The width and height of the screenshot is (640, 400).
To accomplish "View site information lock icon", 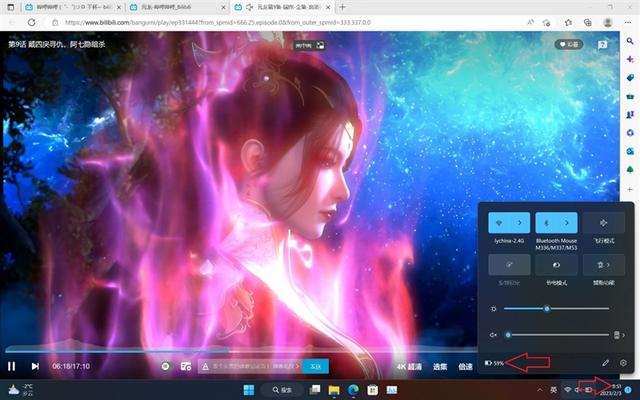I will 56,22.
